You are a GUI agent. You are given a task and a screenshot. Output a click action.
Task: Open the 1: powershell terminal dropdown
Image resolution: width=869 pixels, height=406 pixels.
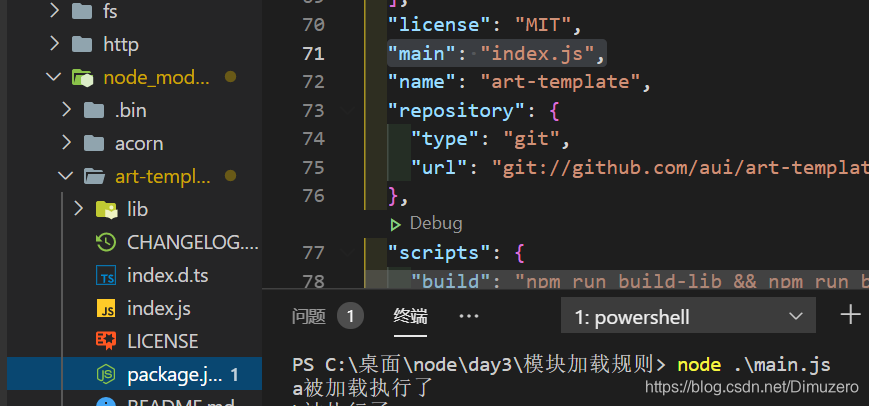click(688, 316)
